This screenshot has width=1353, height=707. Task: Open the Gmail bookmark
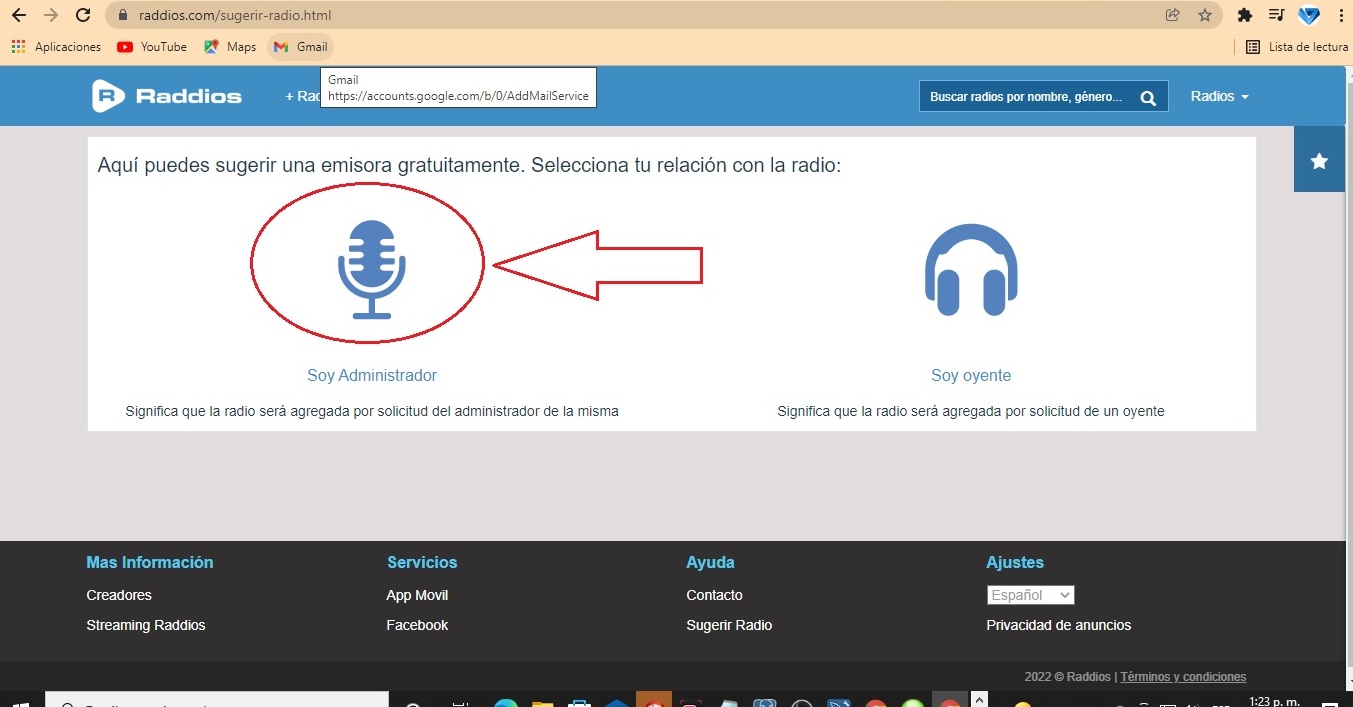coord(301,47)
